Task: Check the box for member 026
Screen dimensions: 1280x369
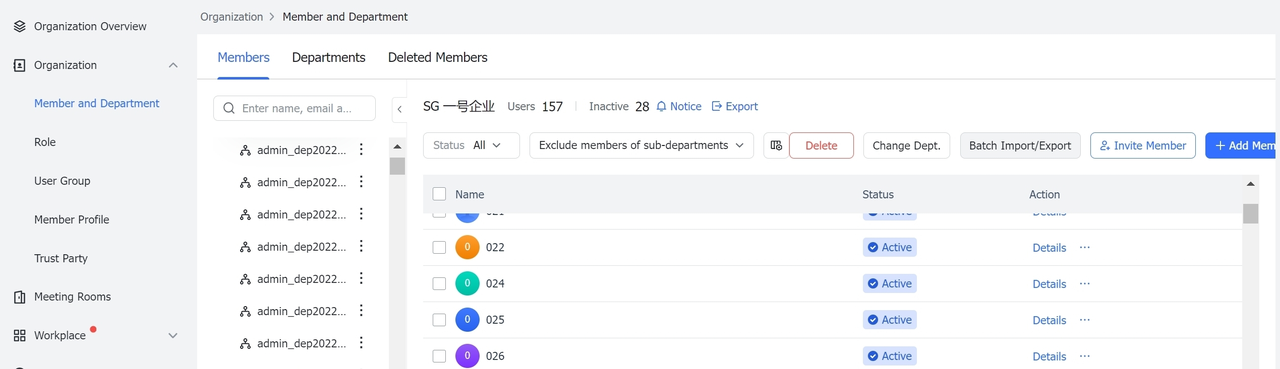Action: point(439,356)
